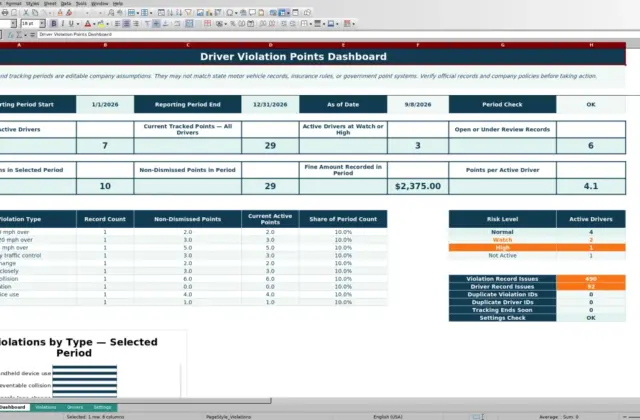Open the font size dropdown
This screenshot has height=420, width=640.
click(x=42, y=24)
